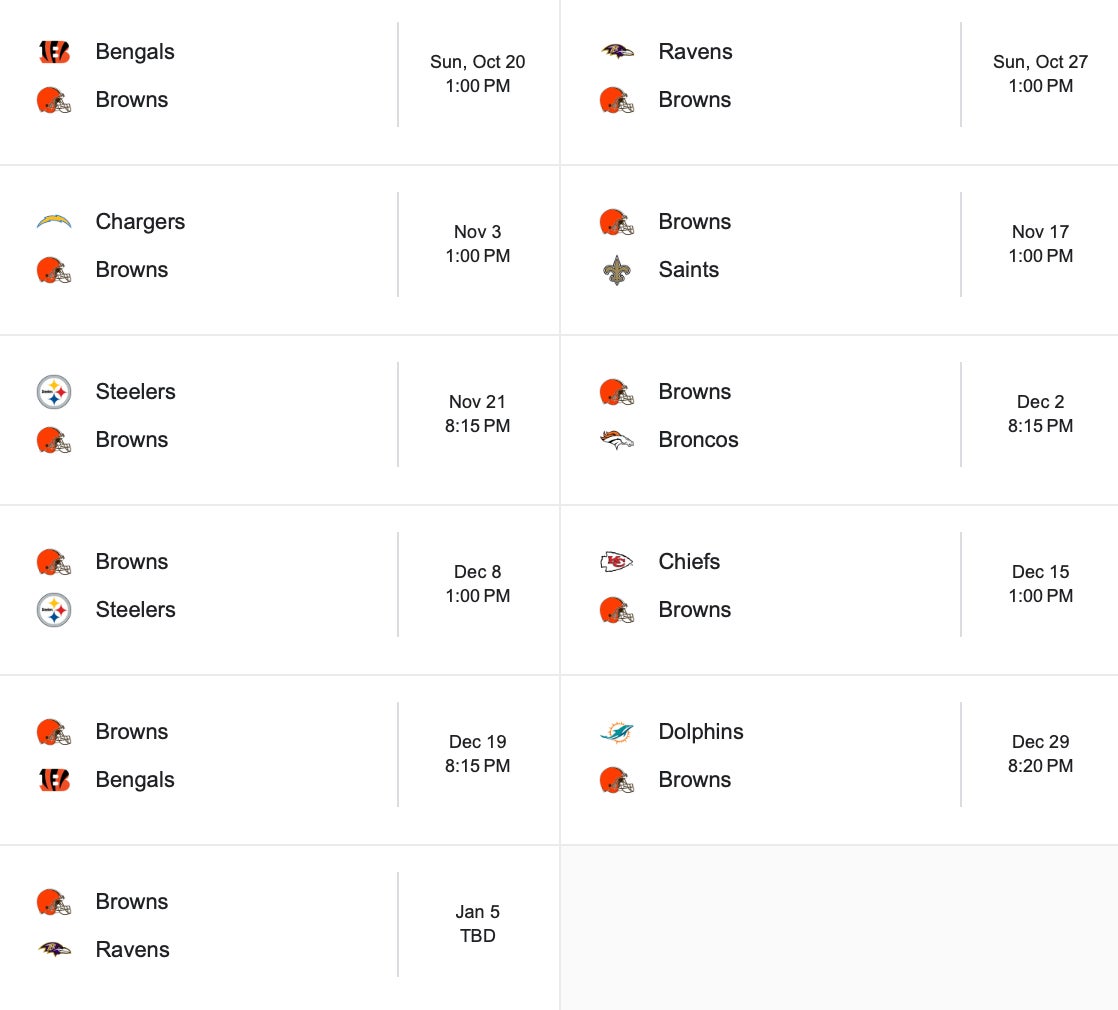The image size is (1118, 1010).
Task: Click the Saints fleur-de-lis logo
Action: click(x=617, y=270)
